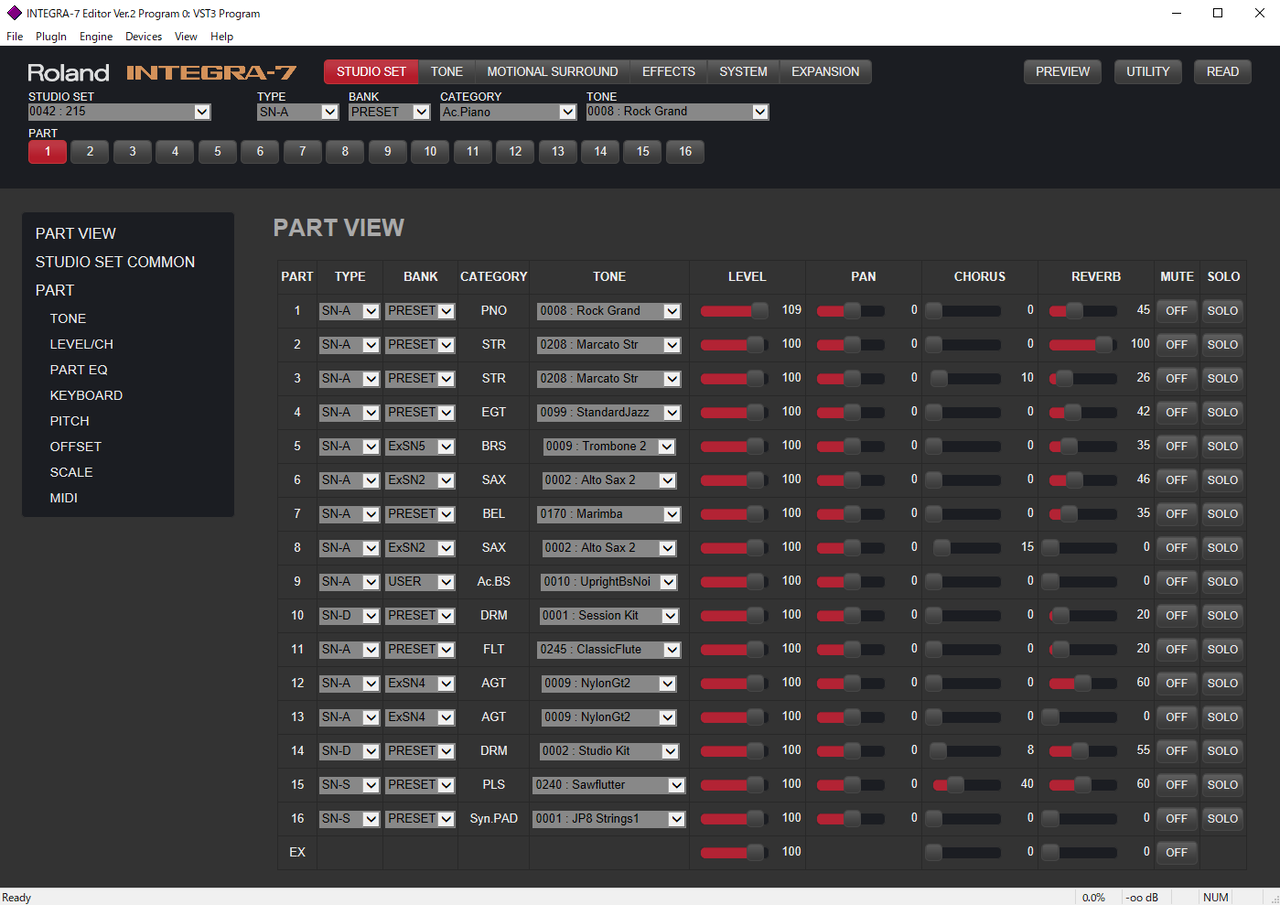This screenshot has width=1280, height=905.
Task: Open the top BANK dropdown set to PRESET
Action: pyautogui.click(x=389, y=112)
